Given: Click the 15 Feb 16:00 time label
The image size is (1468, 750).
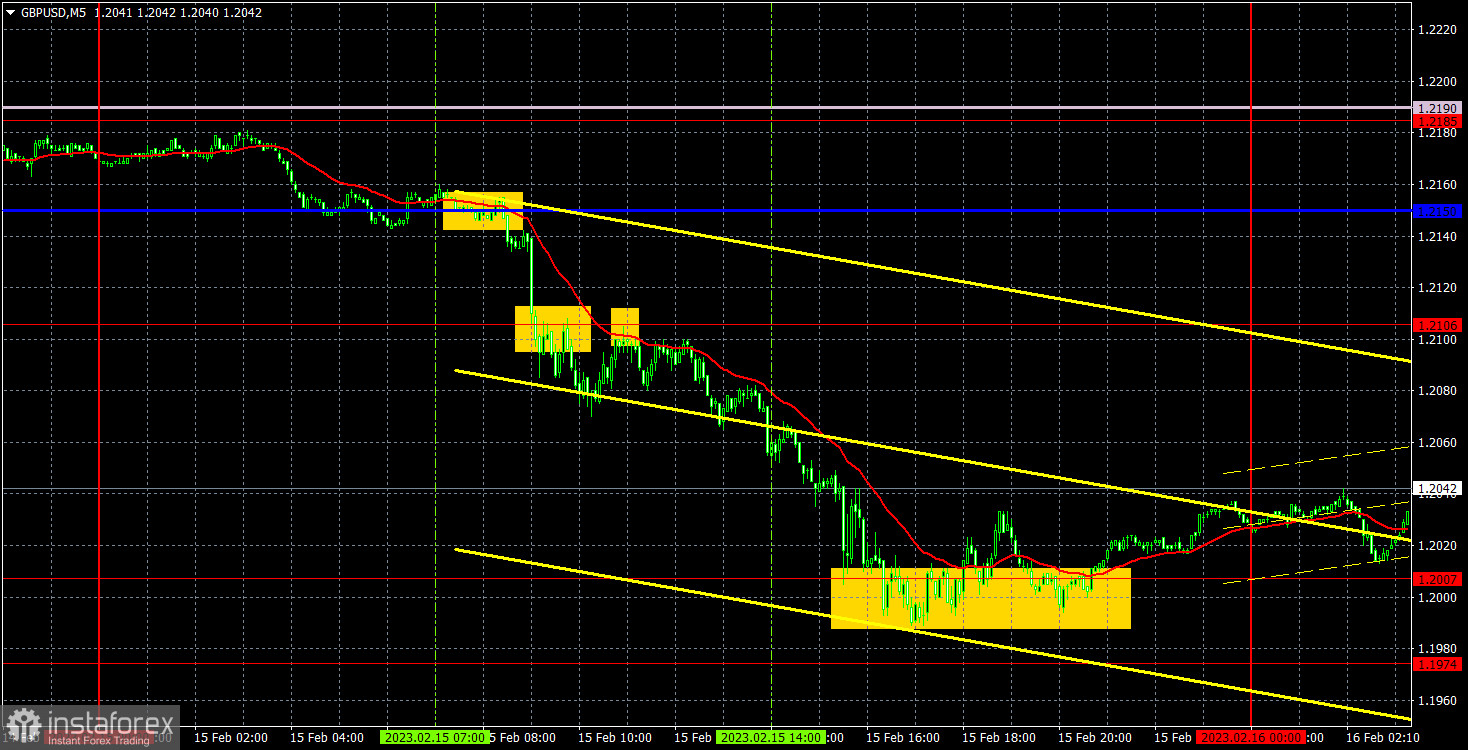Looking at the screenshot, I should tap(903, 737).
